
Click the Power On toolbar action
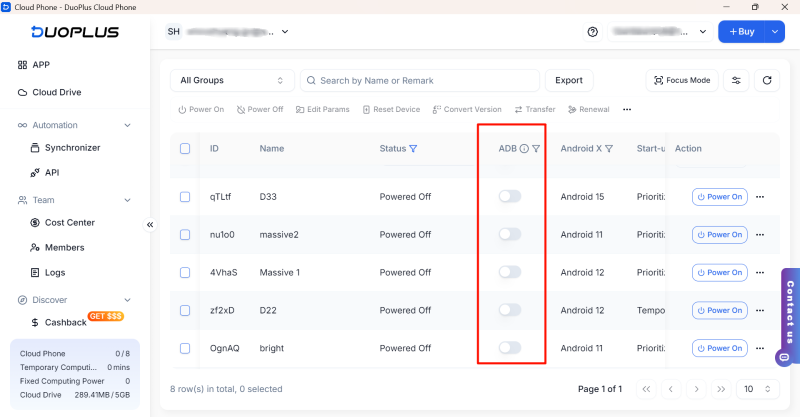201,109
